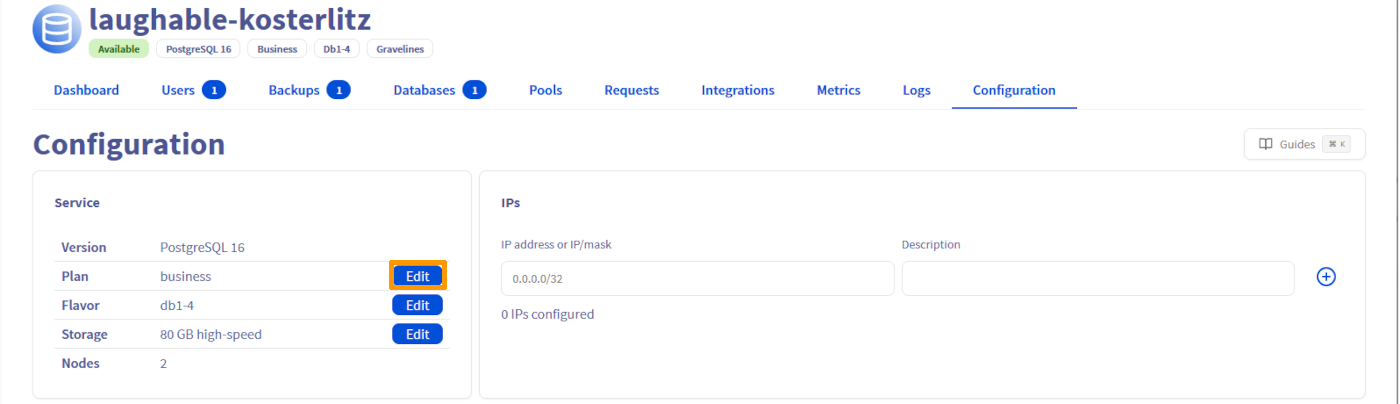The height and width of the screenshot is (404, 1400).
Task: Click the plus icon to add IP
Action: pos(1326,277)
